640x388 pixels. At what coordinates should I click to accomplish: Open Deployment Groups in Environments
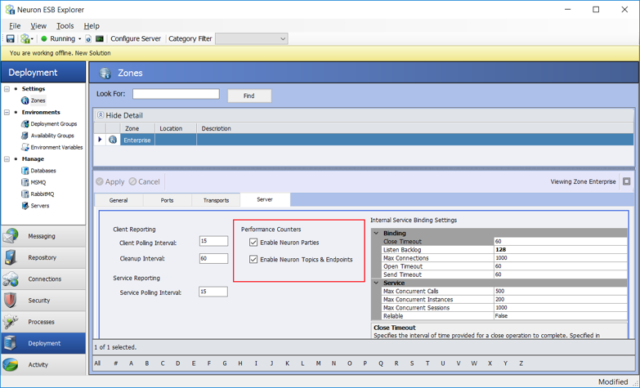click(x=53, y=124)
